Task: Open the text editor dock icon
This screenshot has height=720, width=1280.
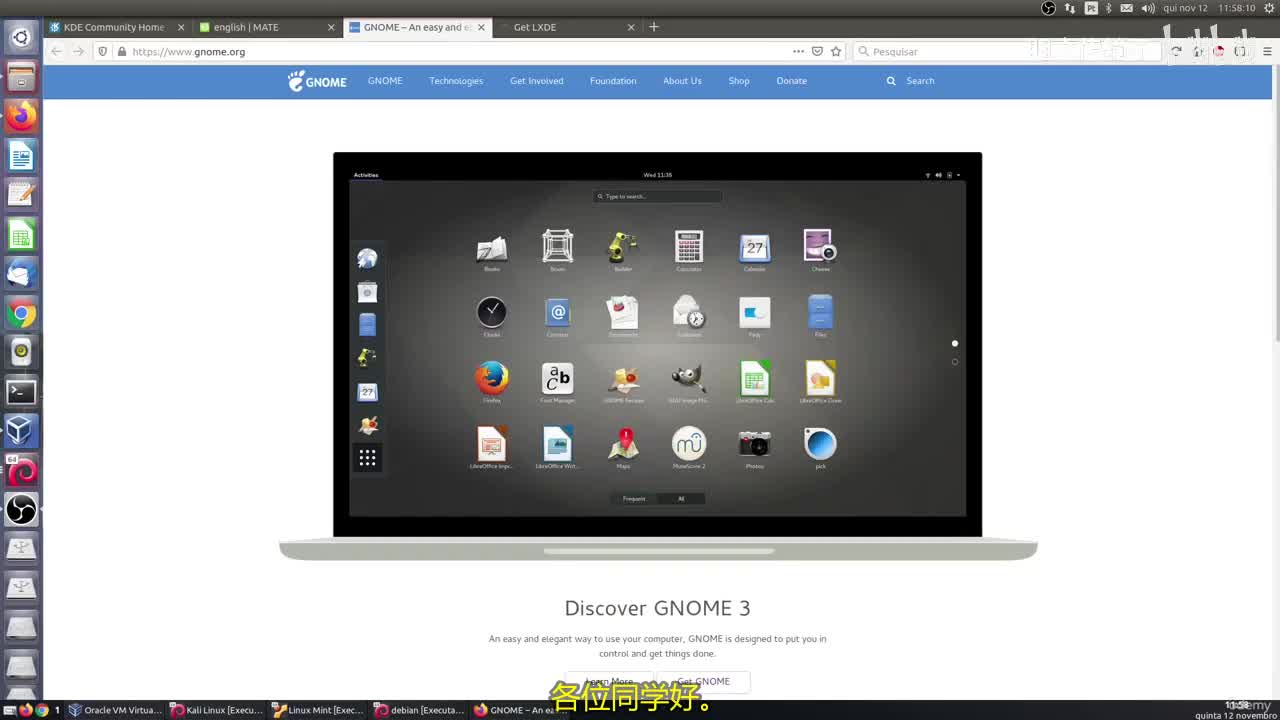Action: [21, 194]
